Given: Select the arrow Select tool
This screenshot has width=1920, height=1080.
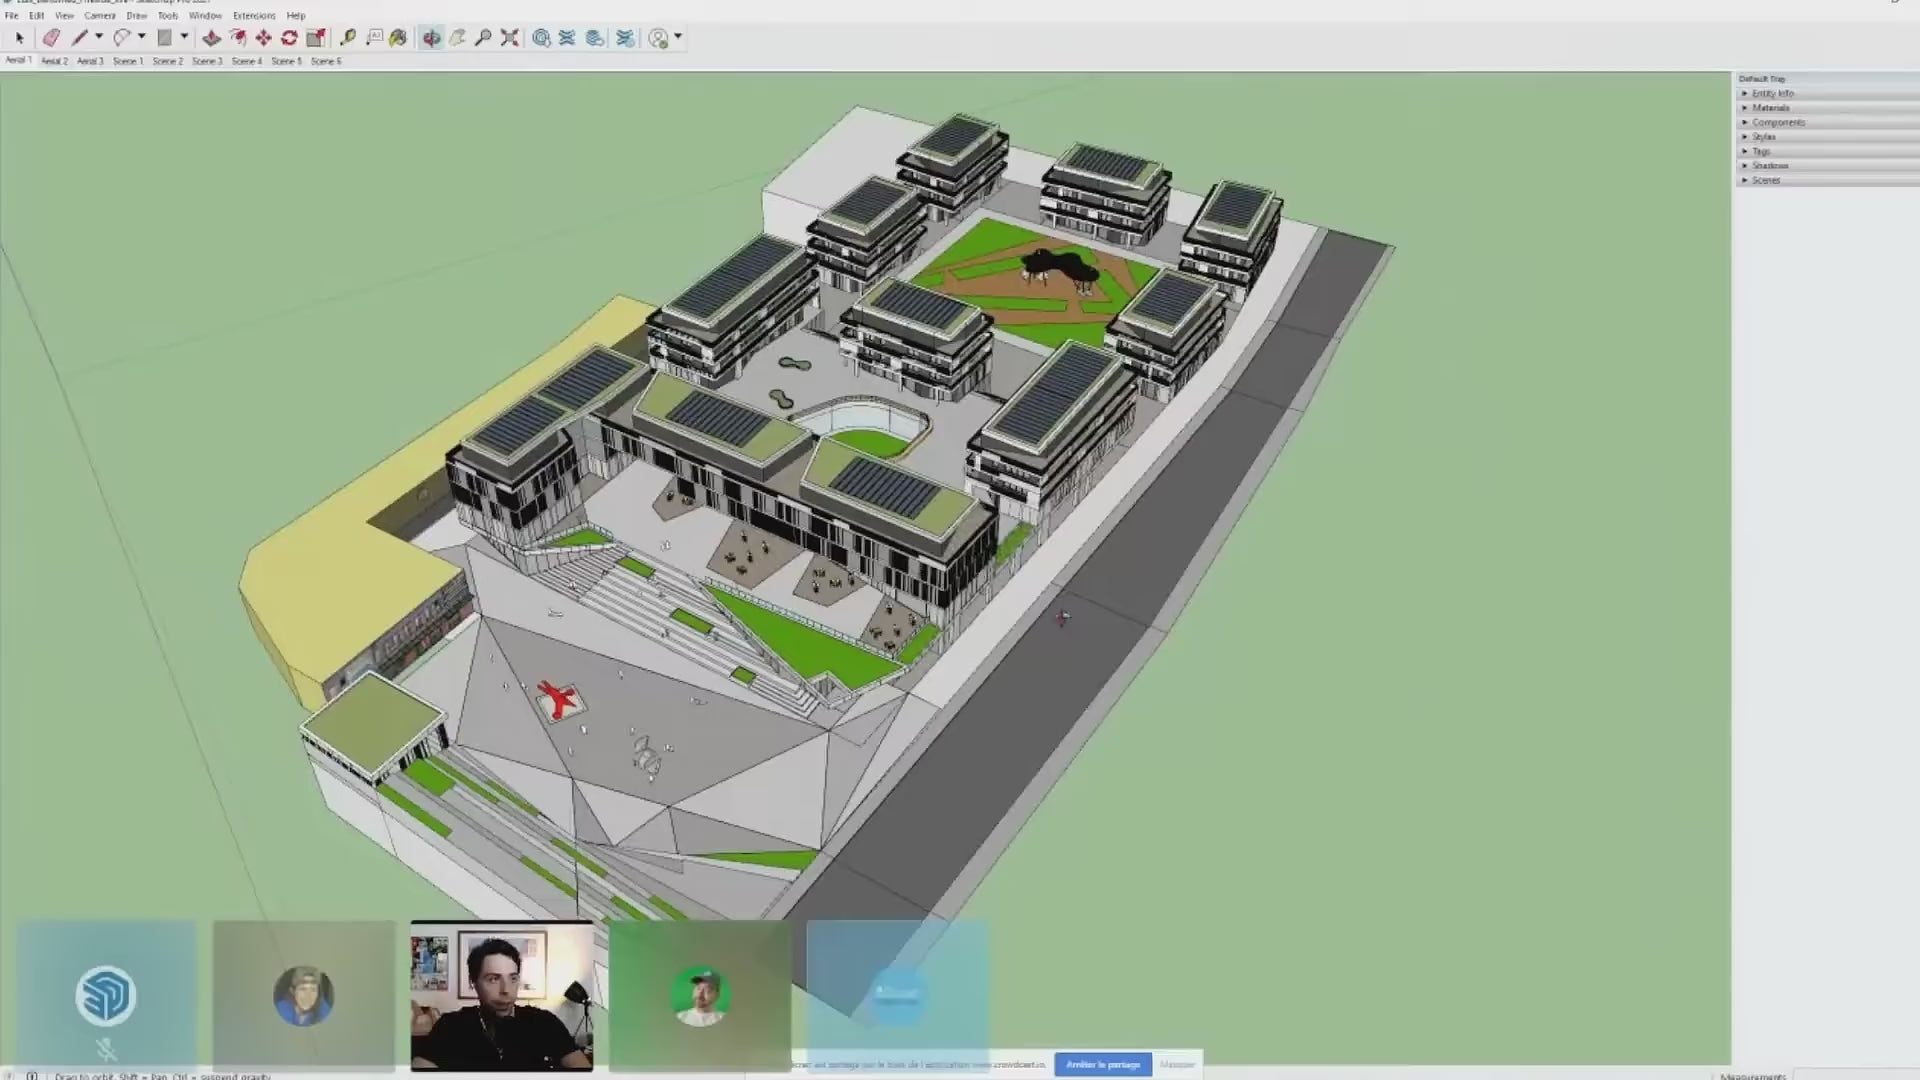Looking at the screenshot, I should [x=19, y=38].
